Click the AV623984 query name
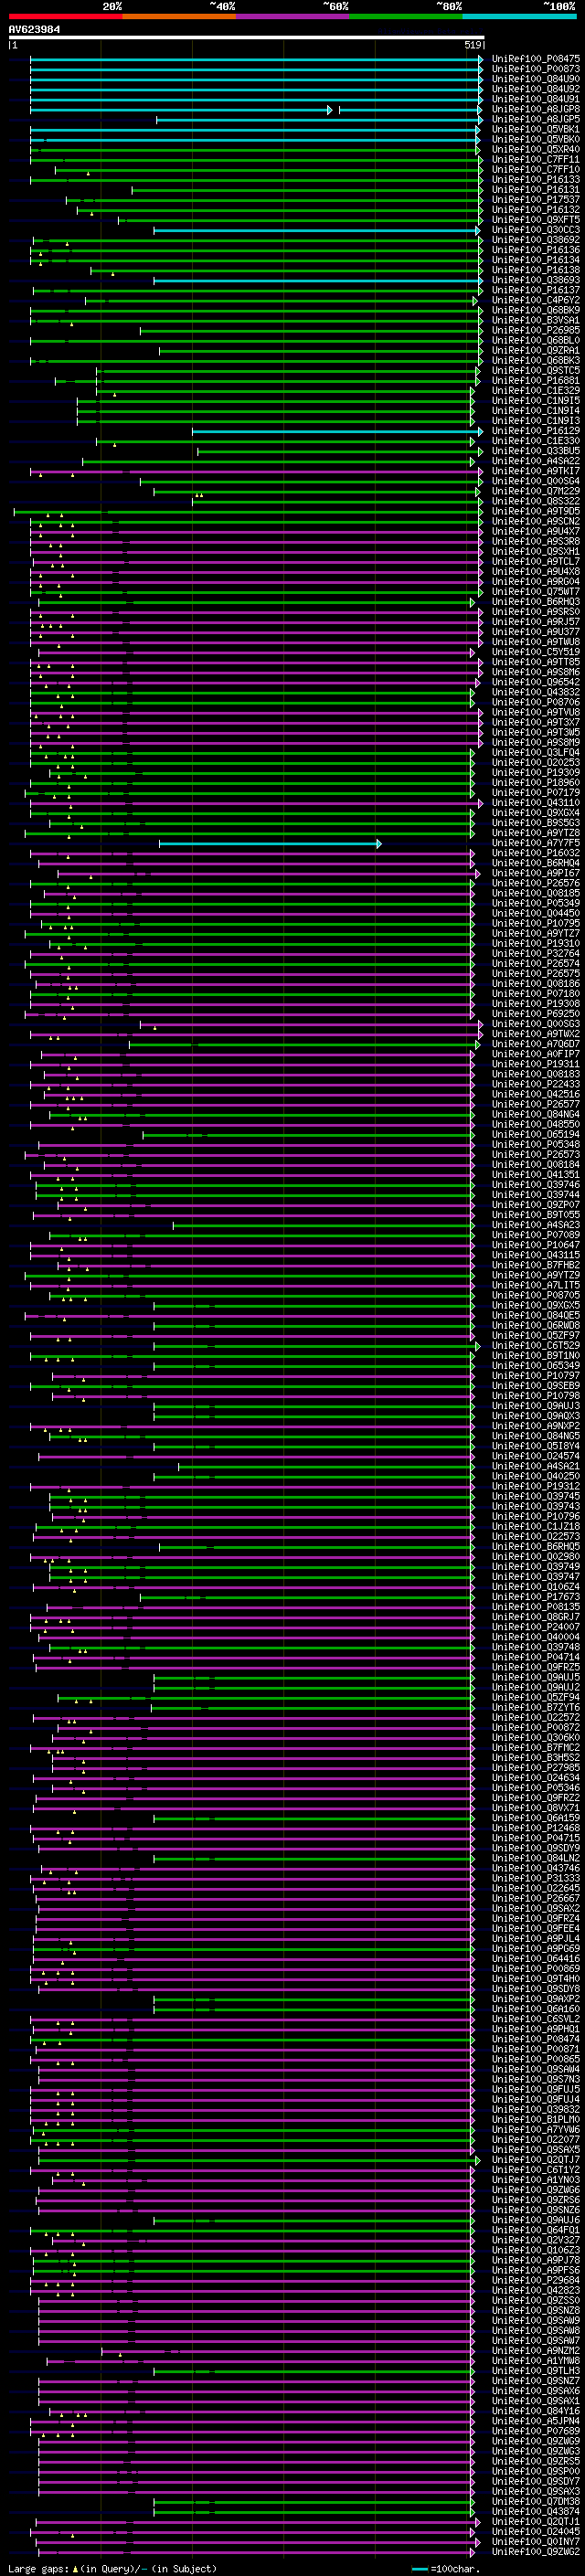The height and width of the screenshot is (2576, 585). (x=34, y=29)
